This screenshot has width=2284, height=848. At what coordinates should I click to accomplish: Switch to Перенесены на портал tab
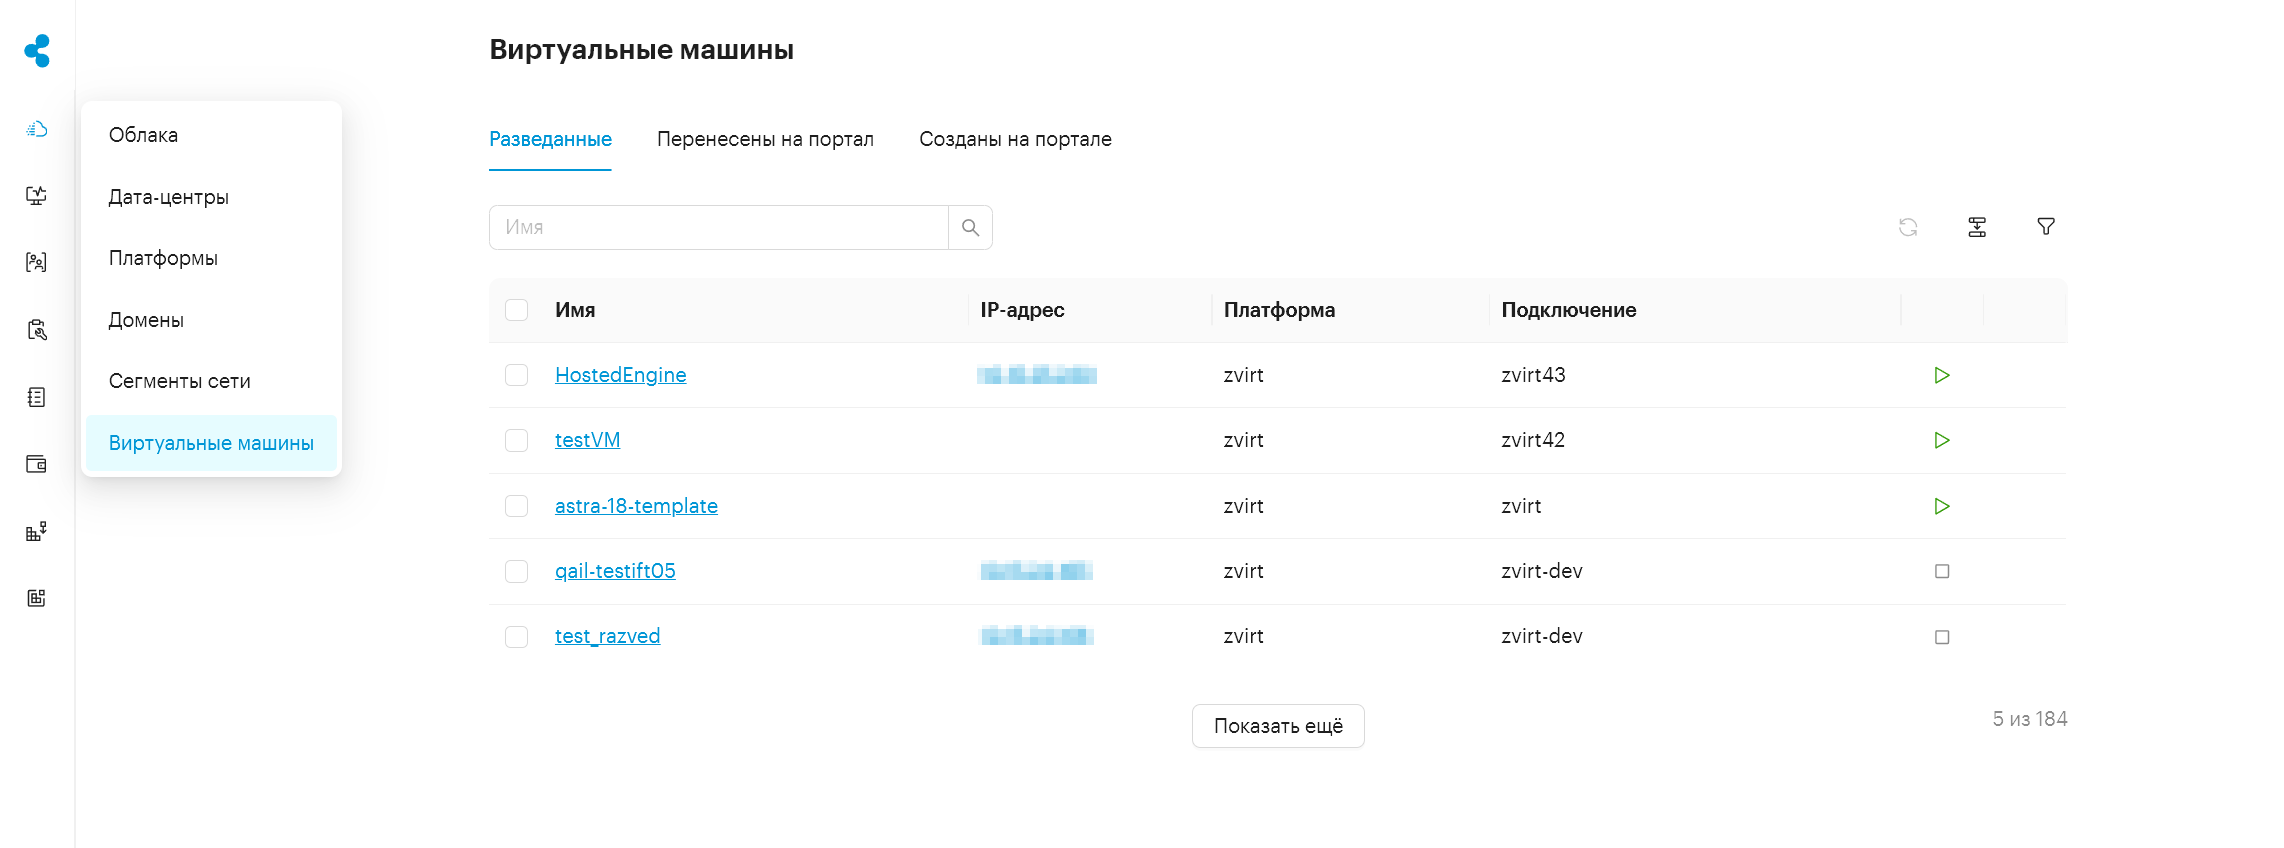765,139
